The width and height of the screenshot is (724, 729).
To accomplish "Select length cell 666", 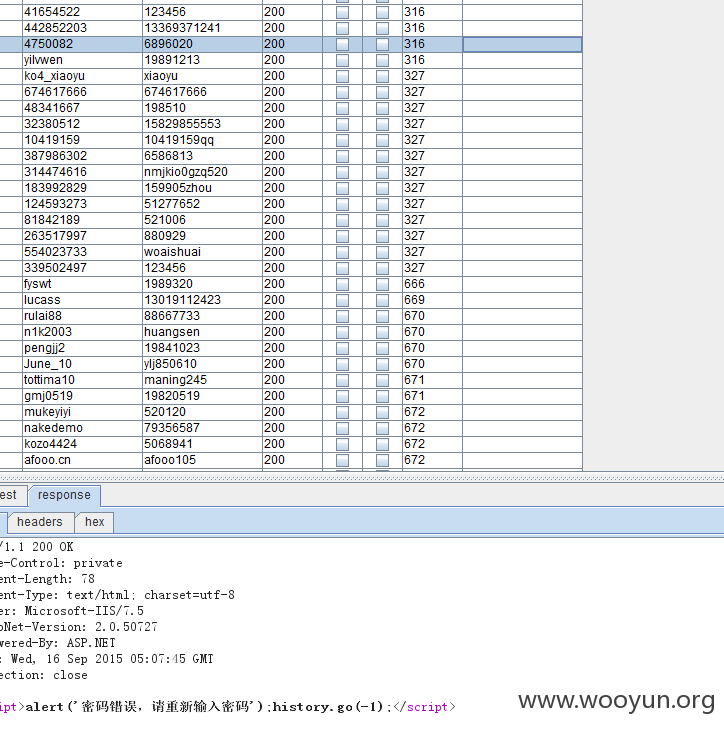I will click(x=432, y=284).
